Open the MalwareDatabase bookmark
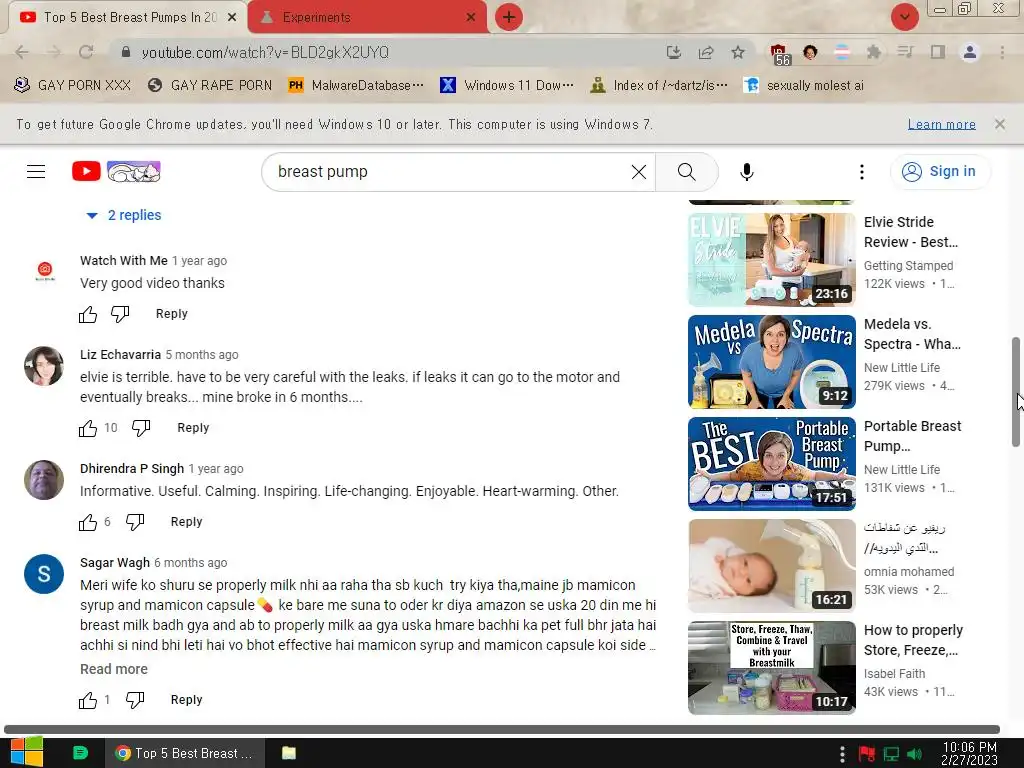 (x=357, y=86)
